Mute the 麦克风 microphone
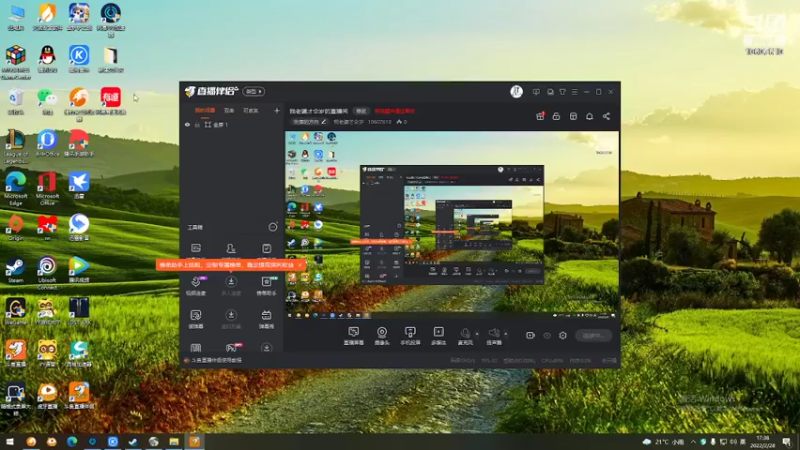Screen dimensions: 800x450 [465, 336]
